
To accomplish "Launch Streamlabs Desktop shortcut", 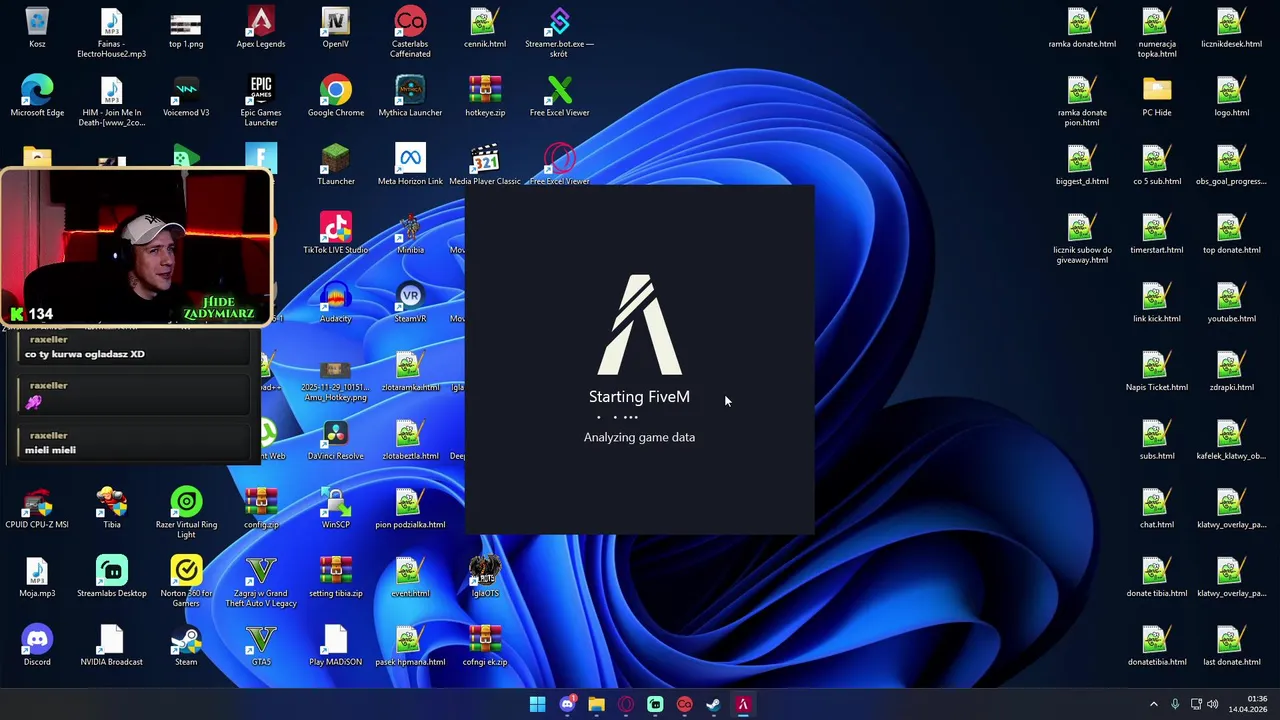I will tap(112, 576).
